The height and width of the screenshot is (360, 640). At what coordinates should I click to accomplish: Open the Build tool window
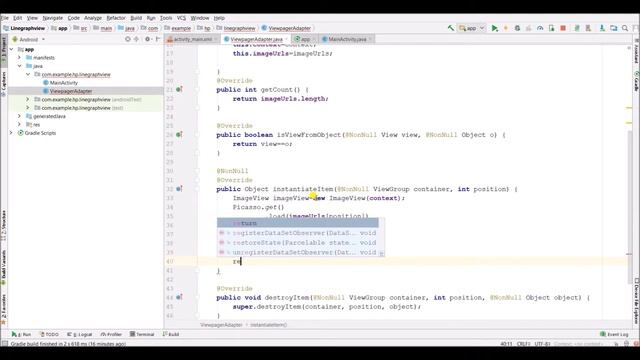click(171, 334)
